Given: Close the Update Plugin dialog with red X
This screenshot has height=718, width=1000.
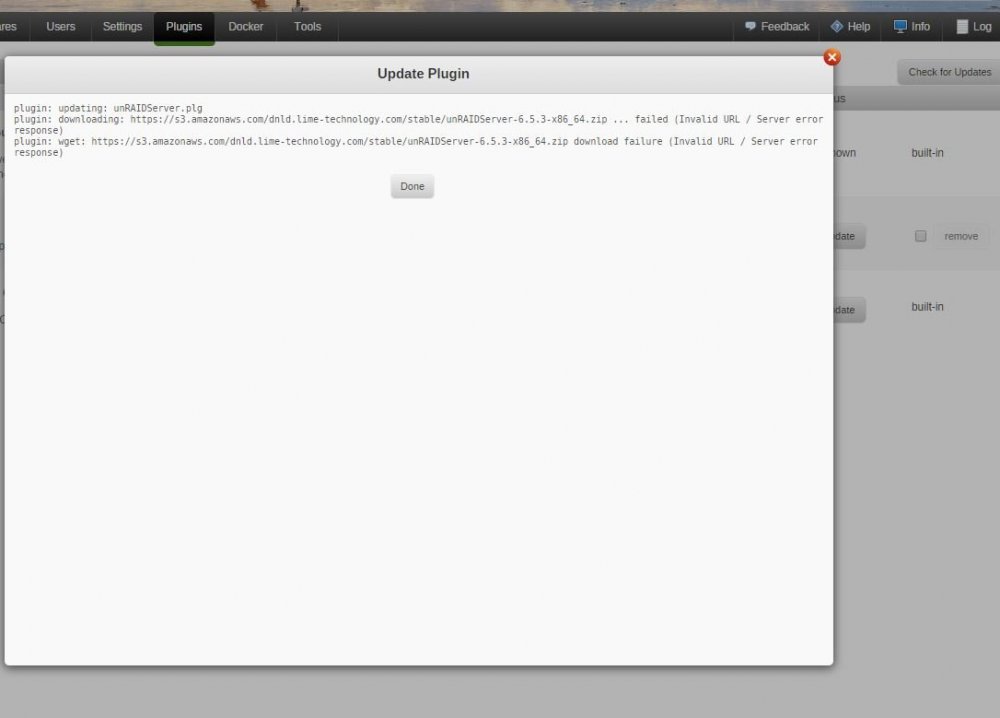Looking at the screenshot, I should coord(832,57).
